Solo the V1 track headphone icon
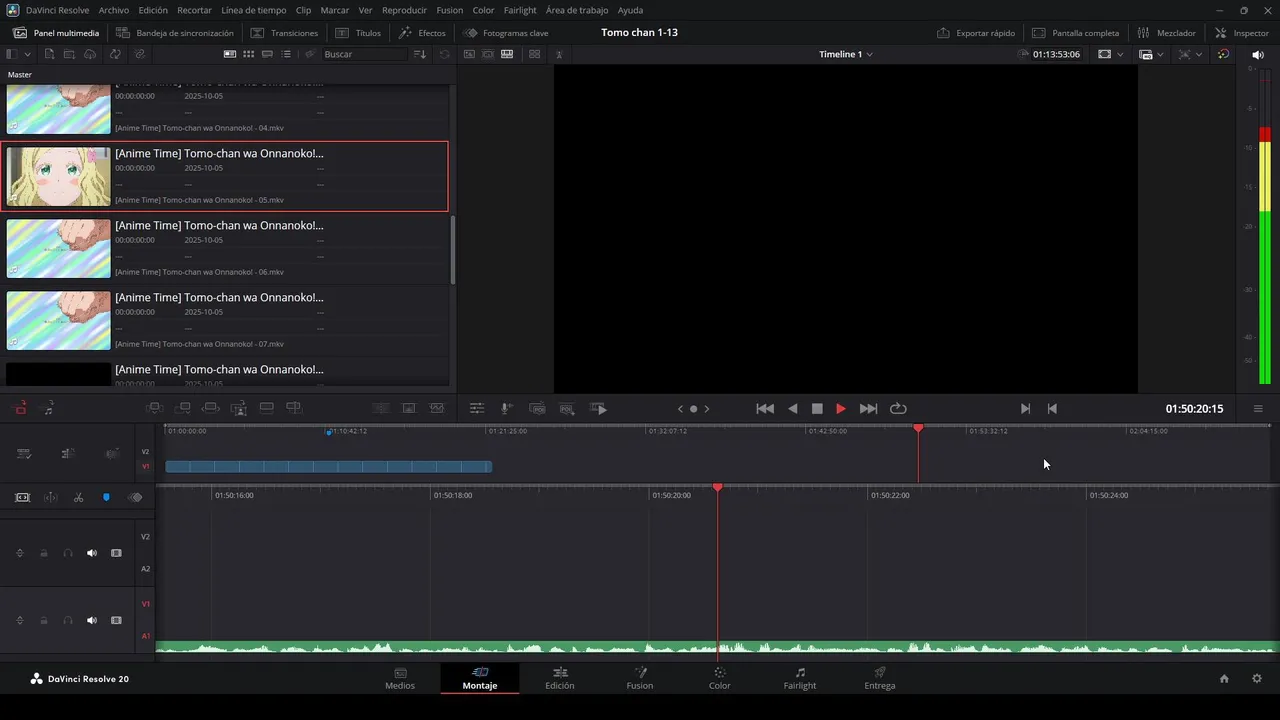The image size is (1280, 720). [x=68, y=620]
